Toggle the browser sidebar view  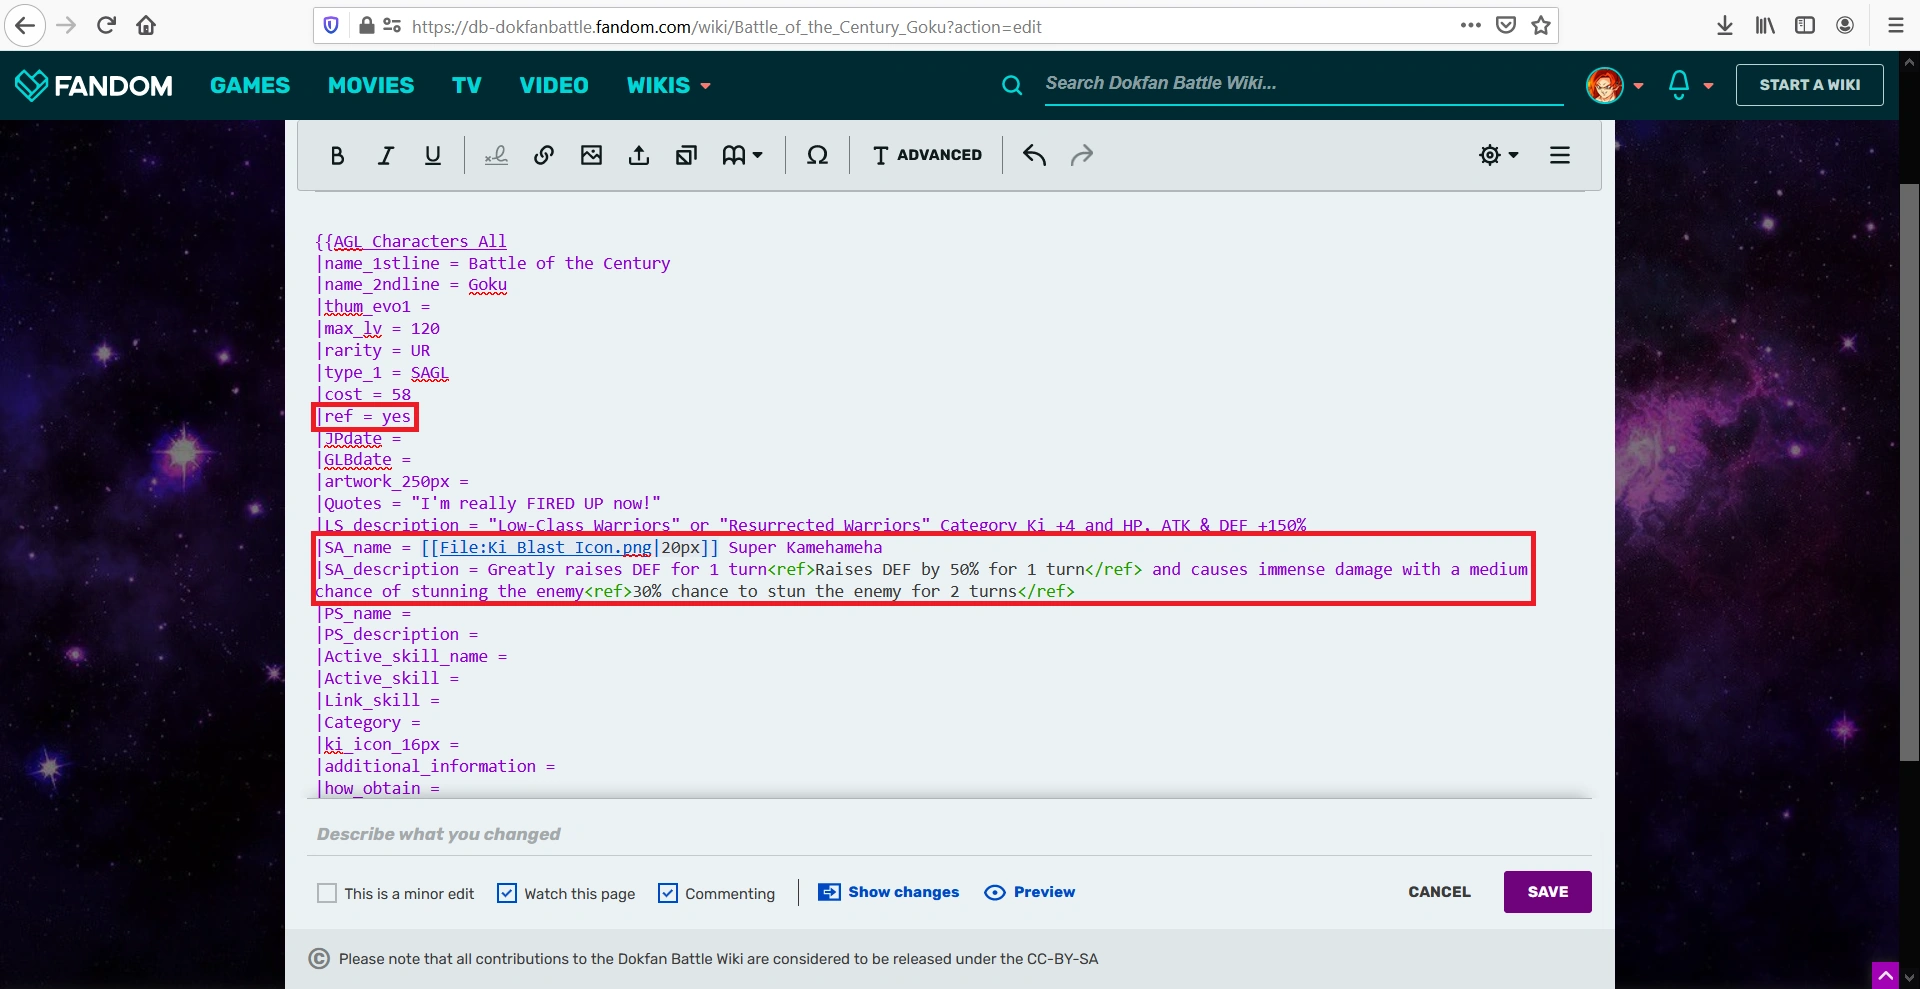click(1805, 26)
